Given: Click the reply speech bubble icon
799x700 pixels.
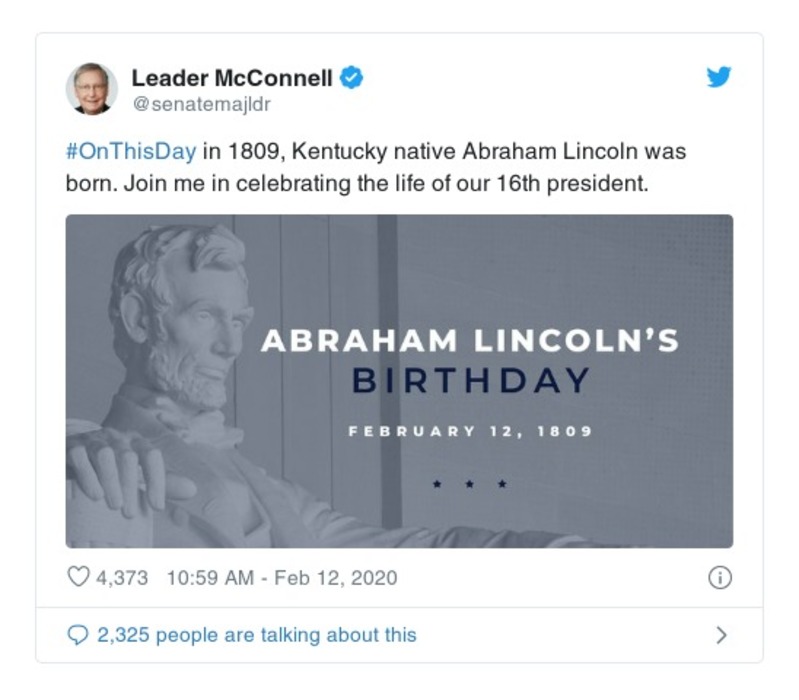Looking at the screenshot, I should point(78,635).
